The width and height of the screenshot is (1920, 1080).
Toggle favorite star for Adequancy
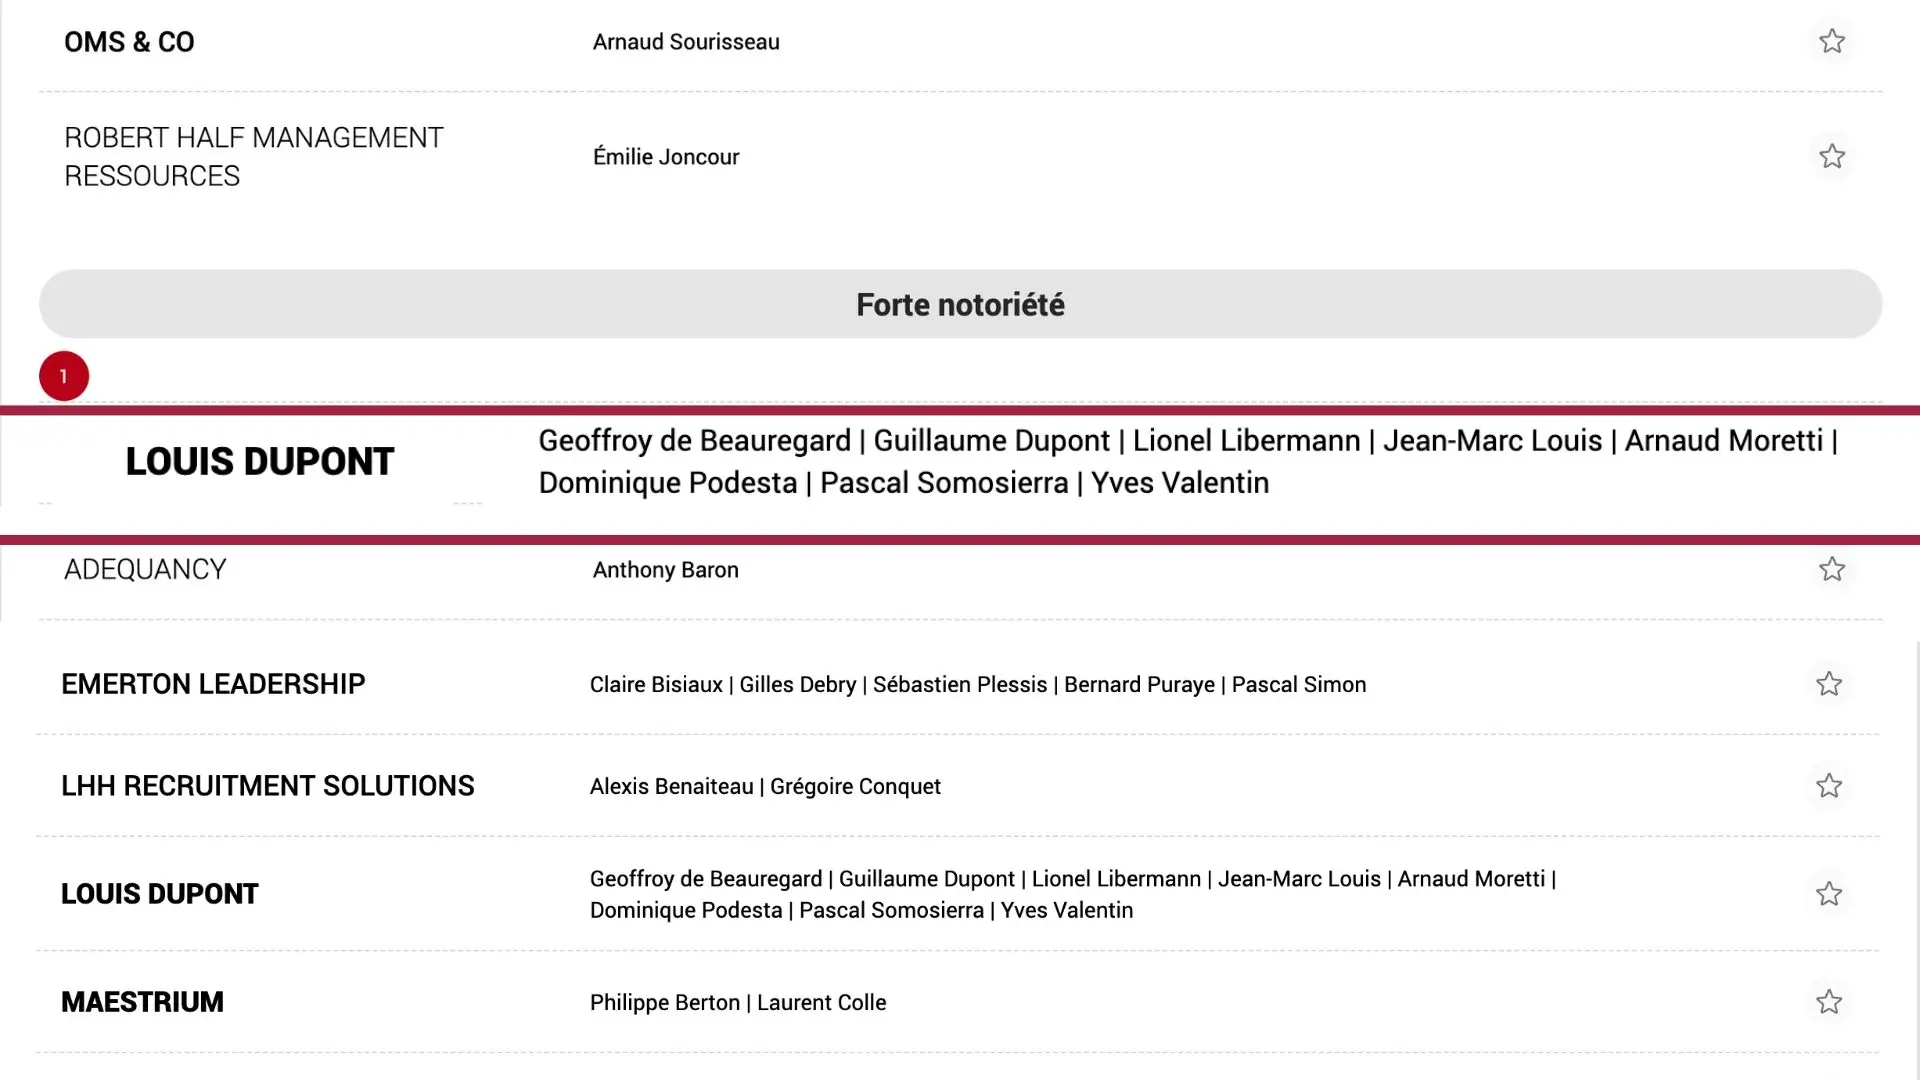pyautogui.click(x=1831, y=569)
